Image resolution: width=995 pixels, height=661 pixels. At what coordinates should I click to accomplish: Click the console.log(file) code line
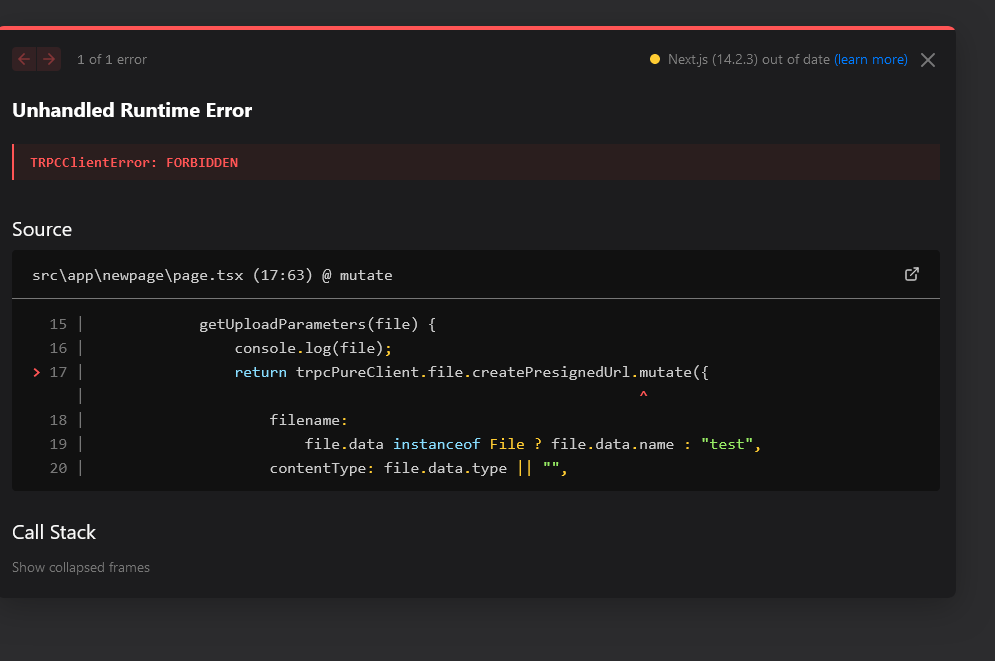click(x=313, y=348)
